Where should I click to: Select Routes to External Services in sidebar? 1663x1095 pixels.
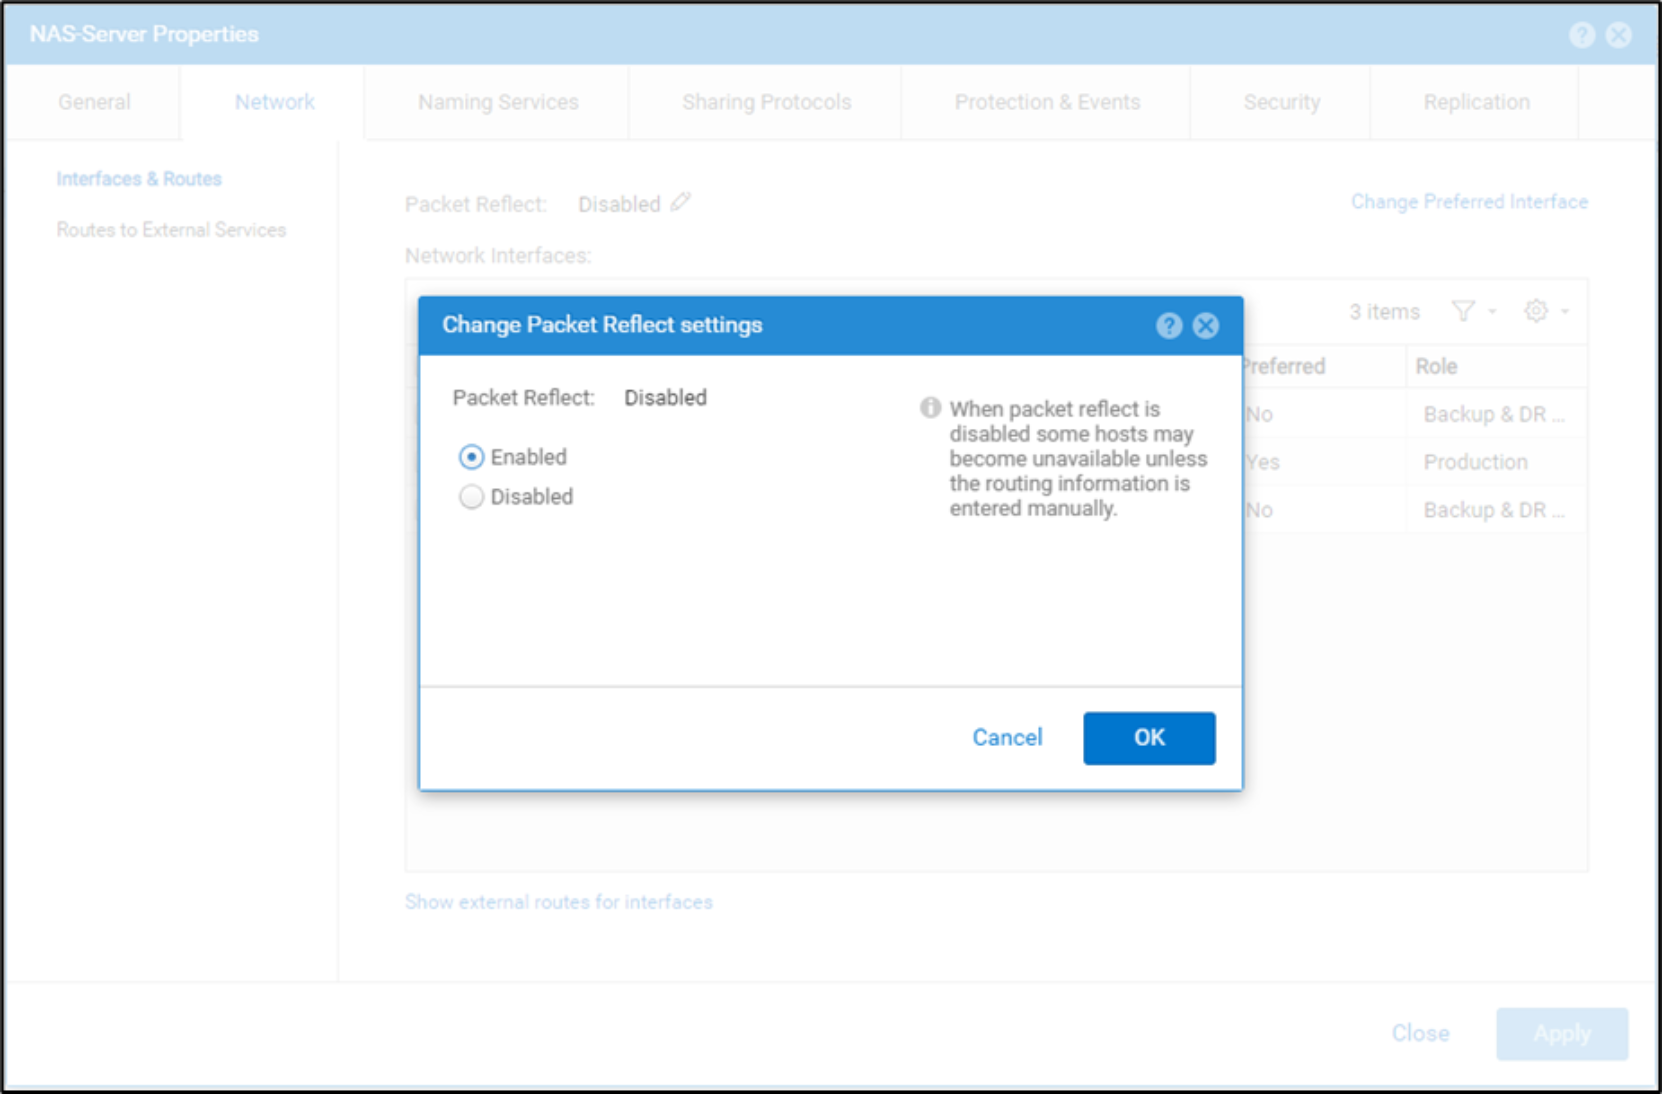coord(171,230)
